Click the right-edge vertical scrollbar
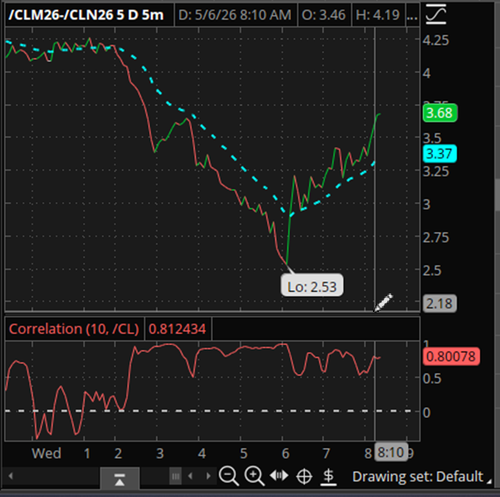 [x=497, y=195]
